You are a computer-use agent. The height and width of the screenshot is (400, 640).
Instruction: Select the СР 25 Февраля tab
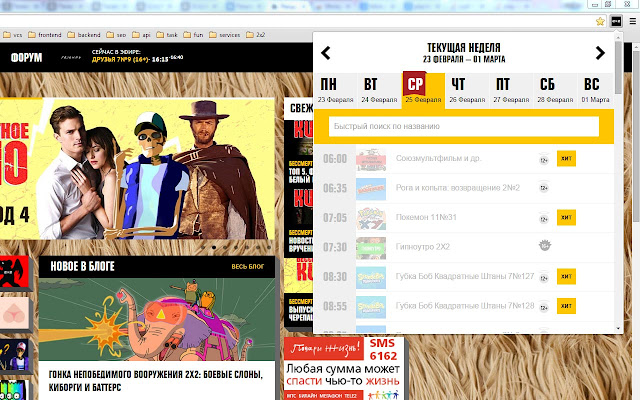pyautogui.click(x=423, y=90)
